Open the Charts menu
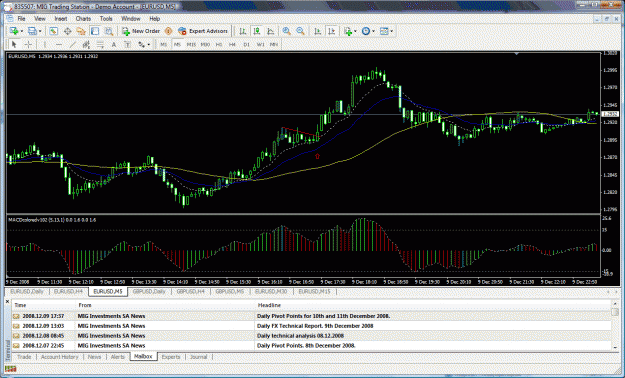This screenshot has width=625, height=378. pyautogui.click(x=83, y=19)
